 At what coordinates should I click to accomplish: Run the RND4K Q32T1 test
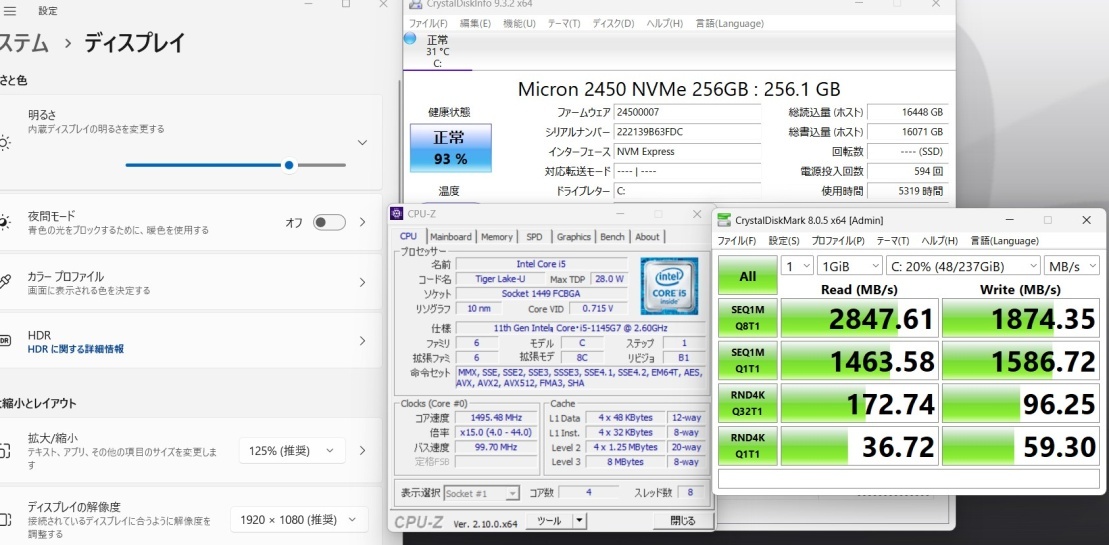point(748,403)
